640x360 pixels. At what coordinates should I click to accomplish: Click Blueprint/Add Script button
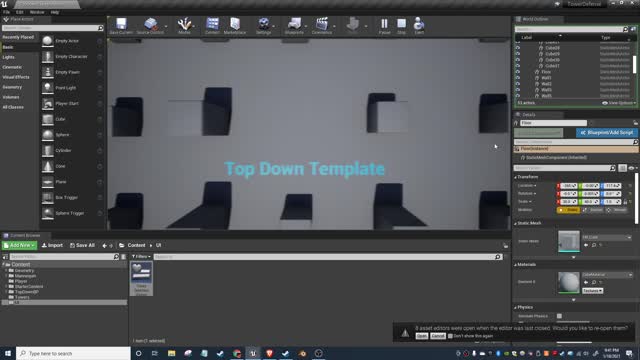607,133
